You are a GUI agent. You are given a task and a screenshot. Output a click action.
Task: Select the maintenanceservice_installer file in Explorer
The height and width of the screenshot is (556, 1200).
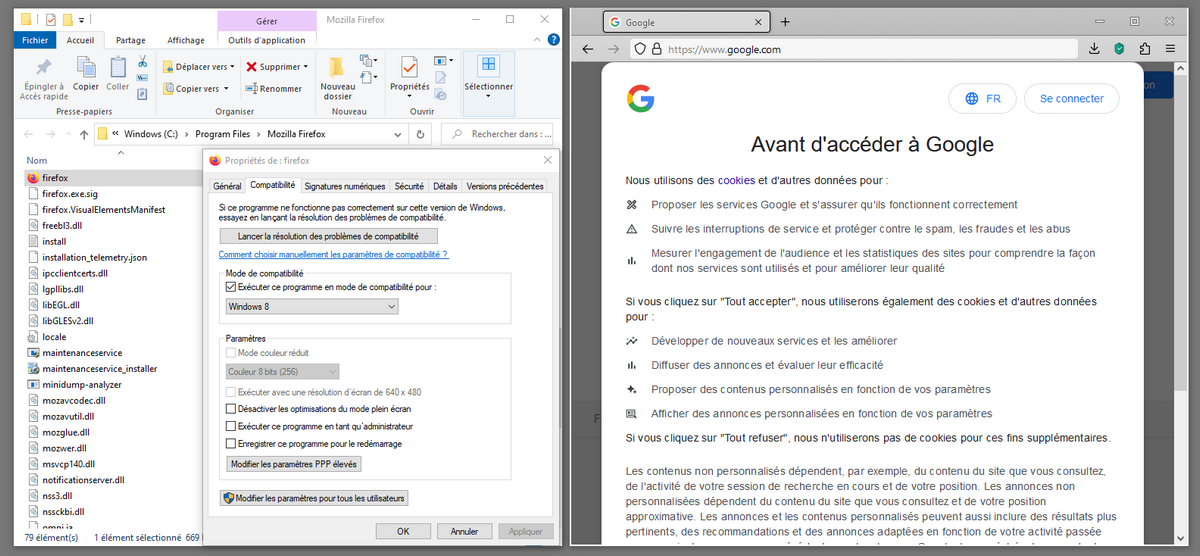tap(99, 369)
